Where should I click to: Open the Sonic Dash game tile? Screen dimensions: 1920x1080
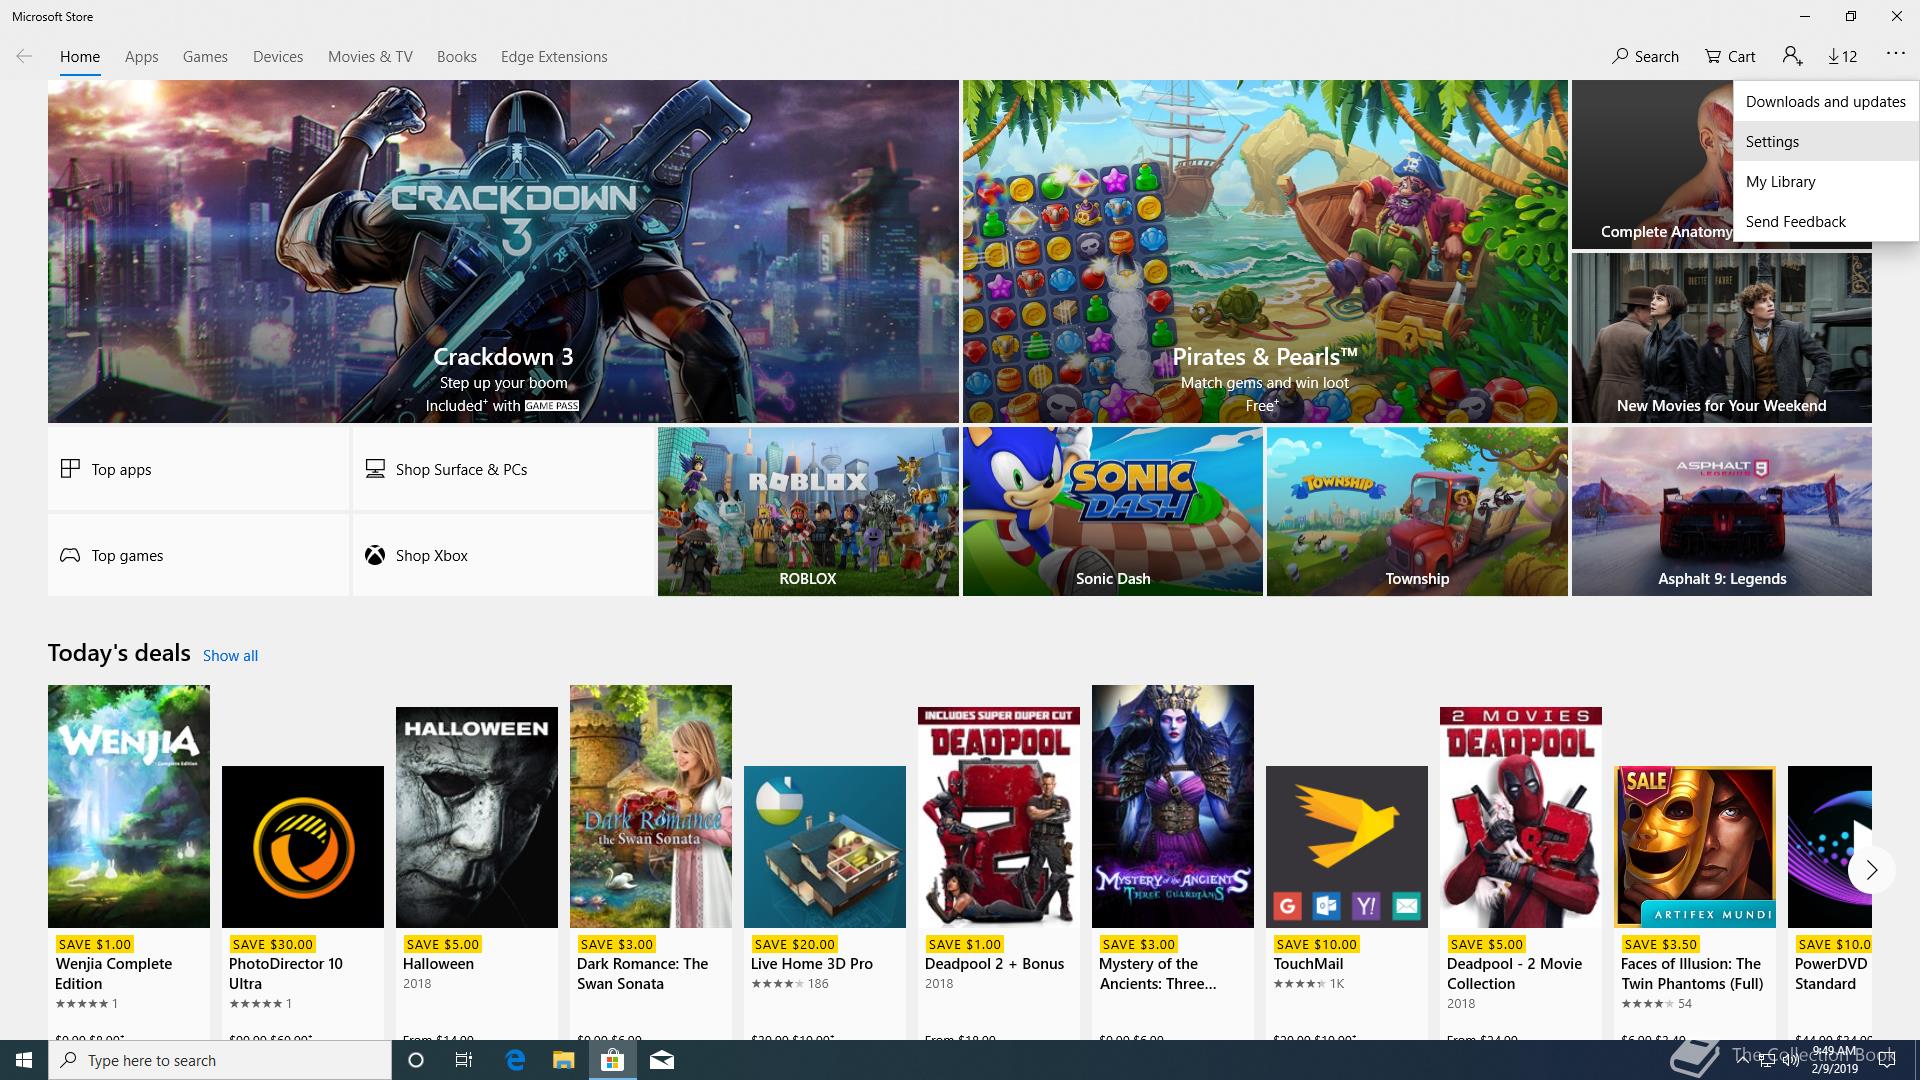(x=1113, y=512)
